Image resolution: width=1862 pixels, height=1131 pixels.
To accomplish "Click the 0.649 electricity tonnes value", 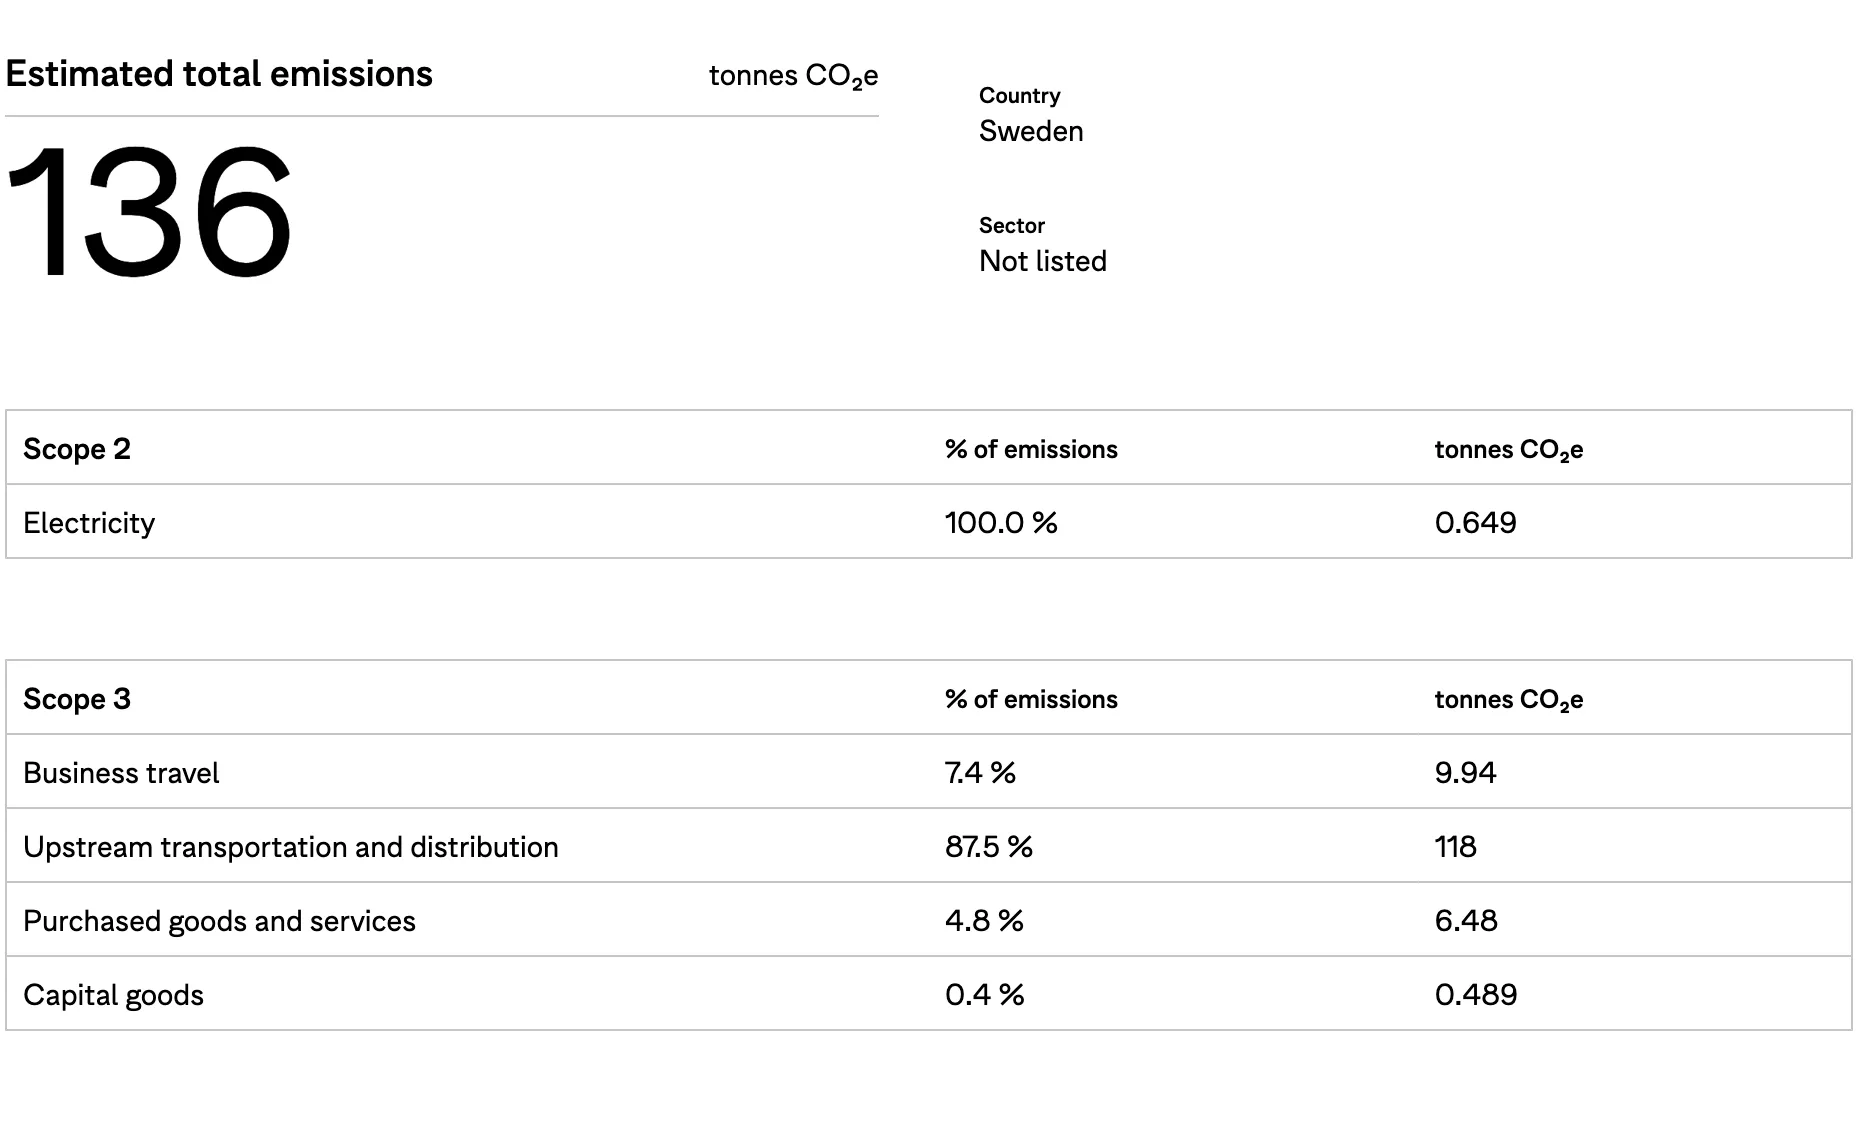I will point(1475,523).
